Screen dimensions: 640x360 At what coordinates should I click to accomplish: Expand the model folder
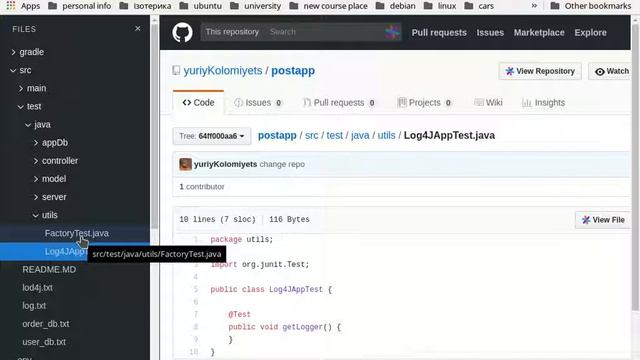(x=49, y=179)
